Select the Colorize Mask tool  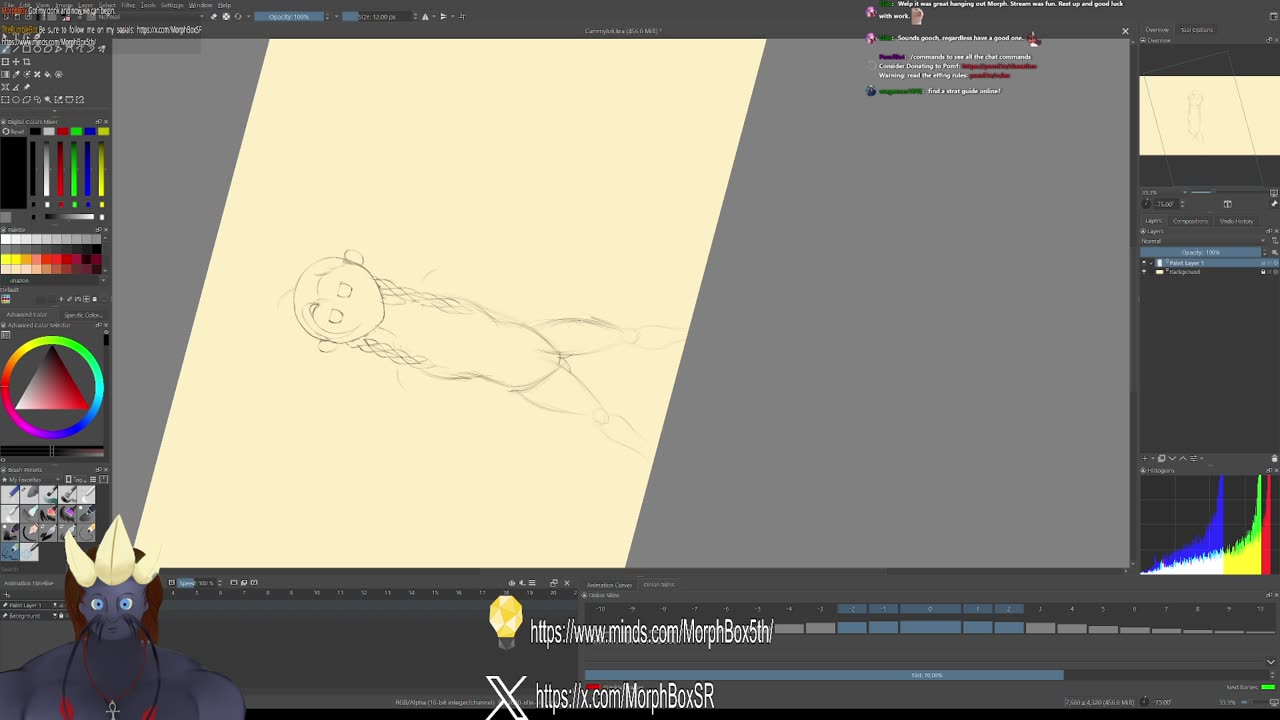(x=27, y=74)
